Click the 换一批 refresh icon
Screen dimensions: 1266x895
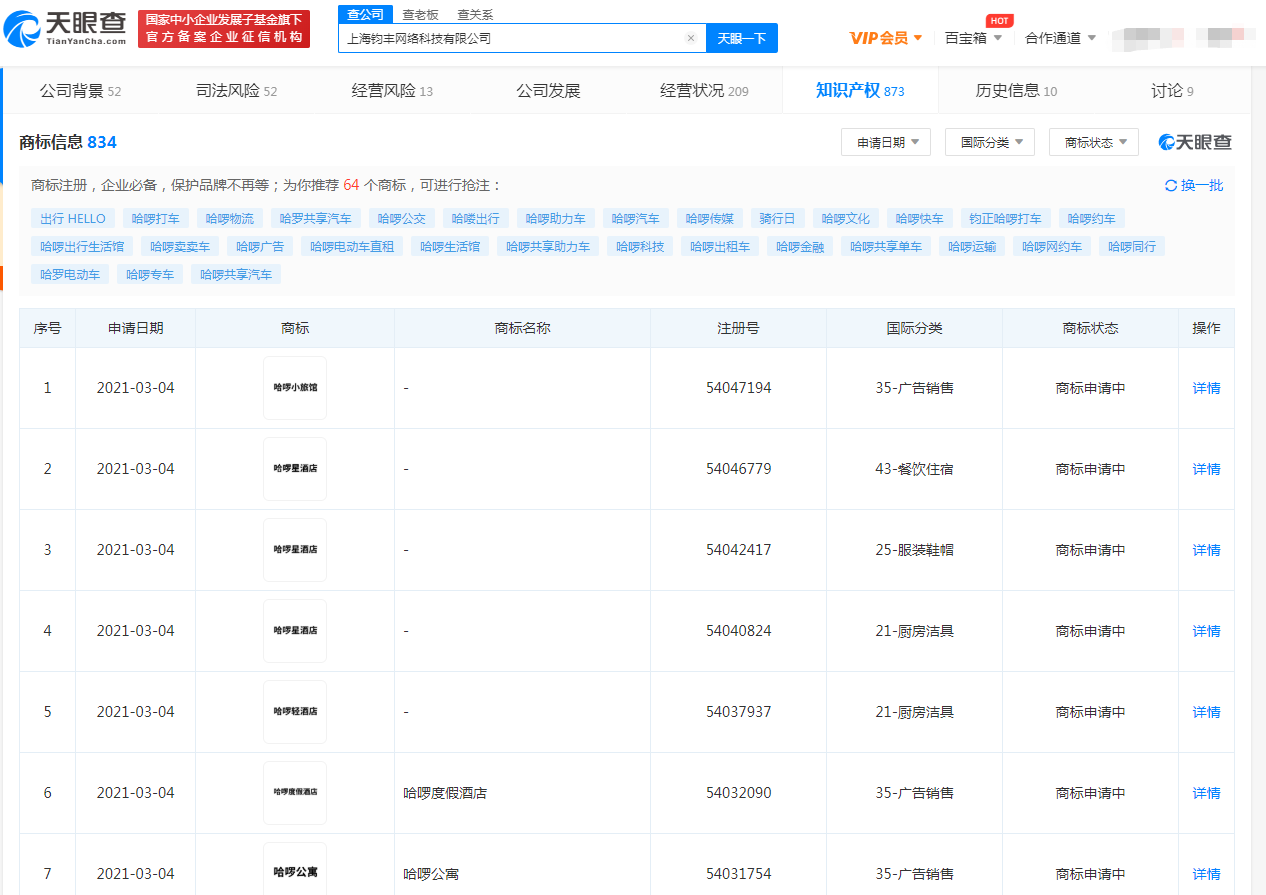1171,185
